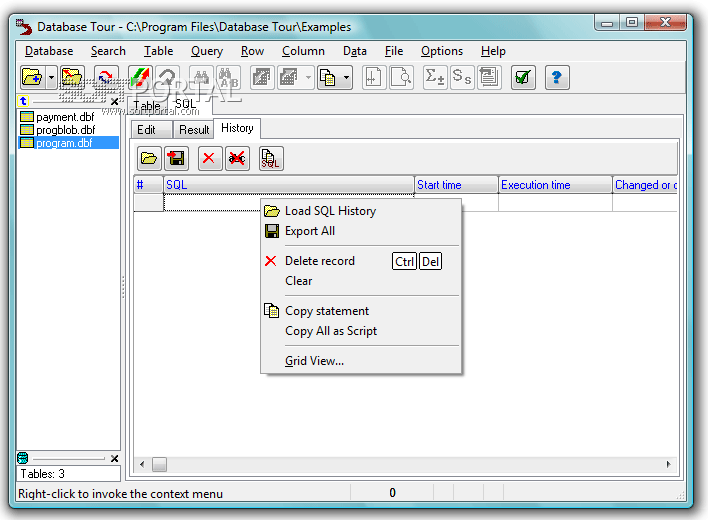Click the clear history crossed-out icon

(237, 158)
